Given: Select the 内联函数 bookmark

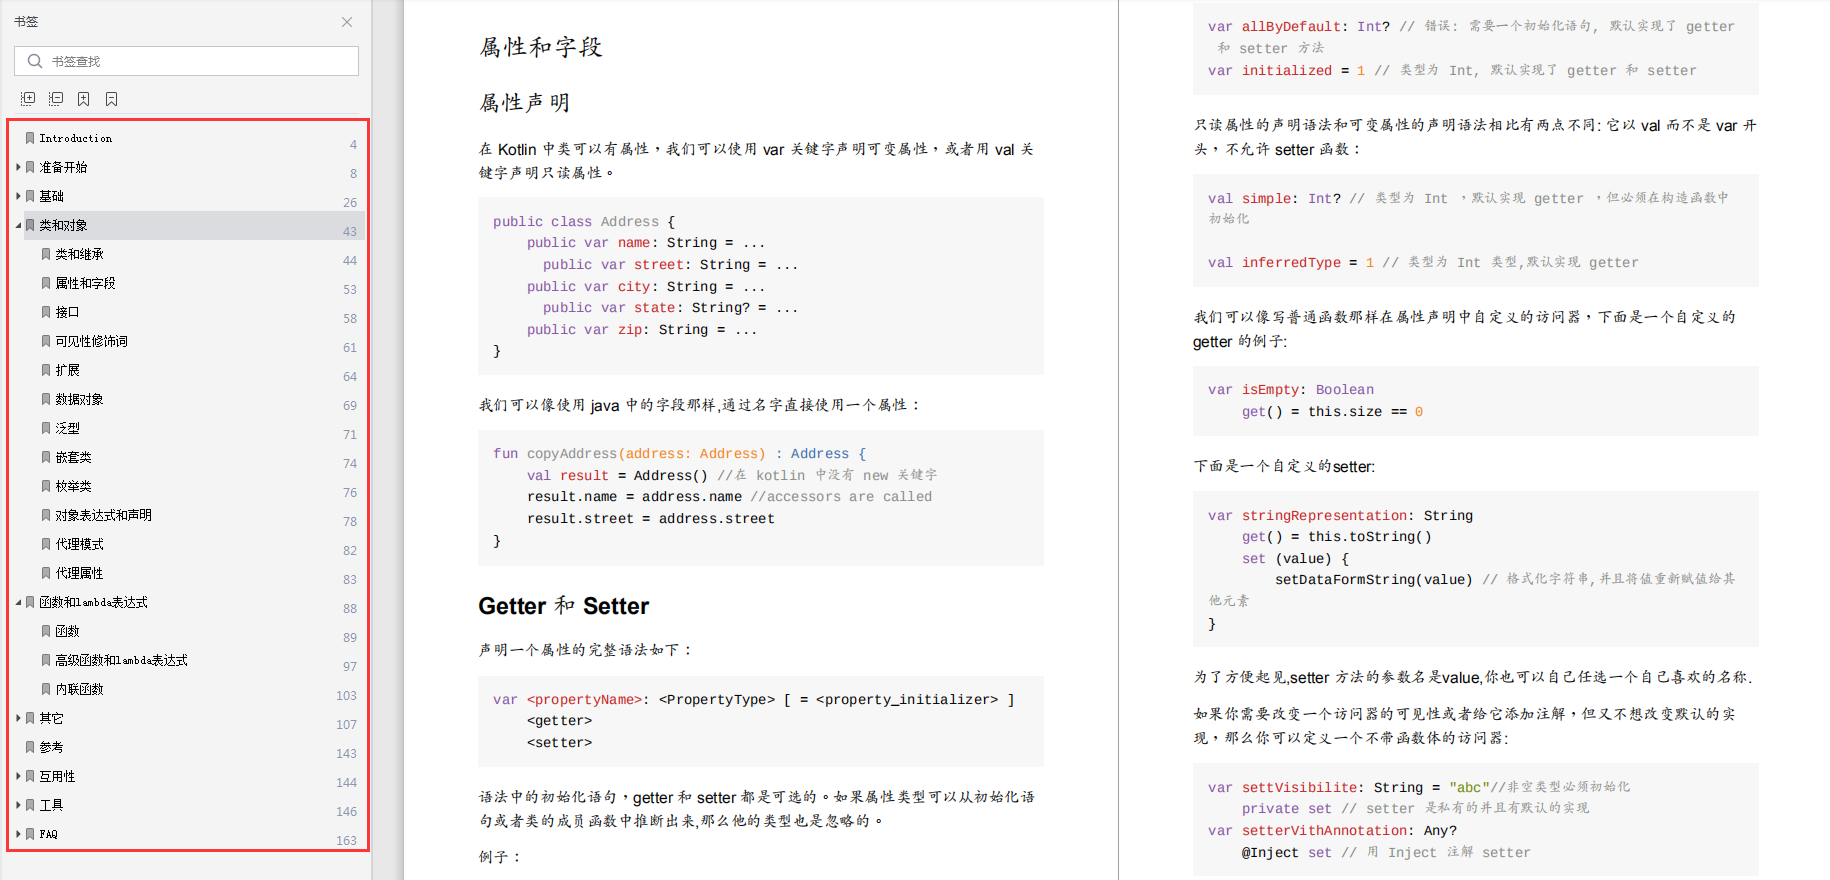Looking at the screenshot, I should coord(80,689).
